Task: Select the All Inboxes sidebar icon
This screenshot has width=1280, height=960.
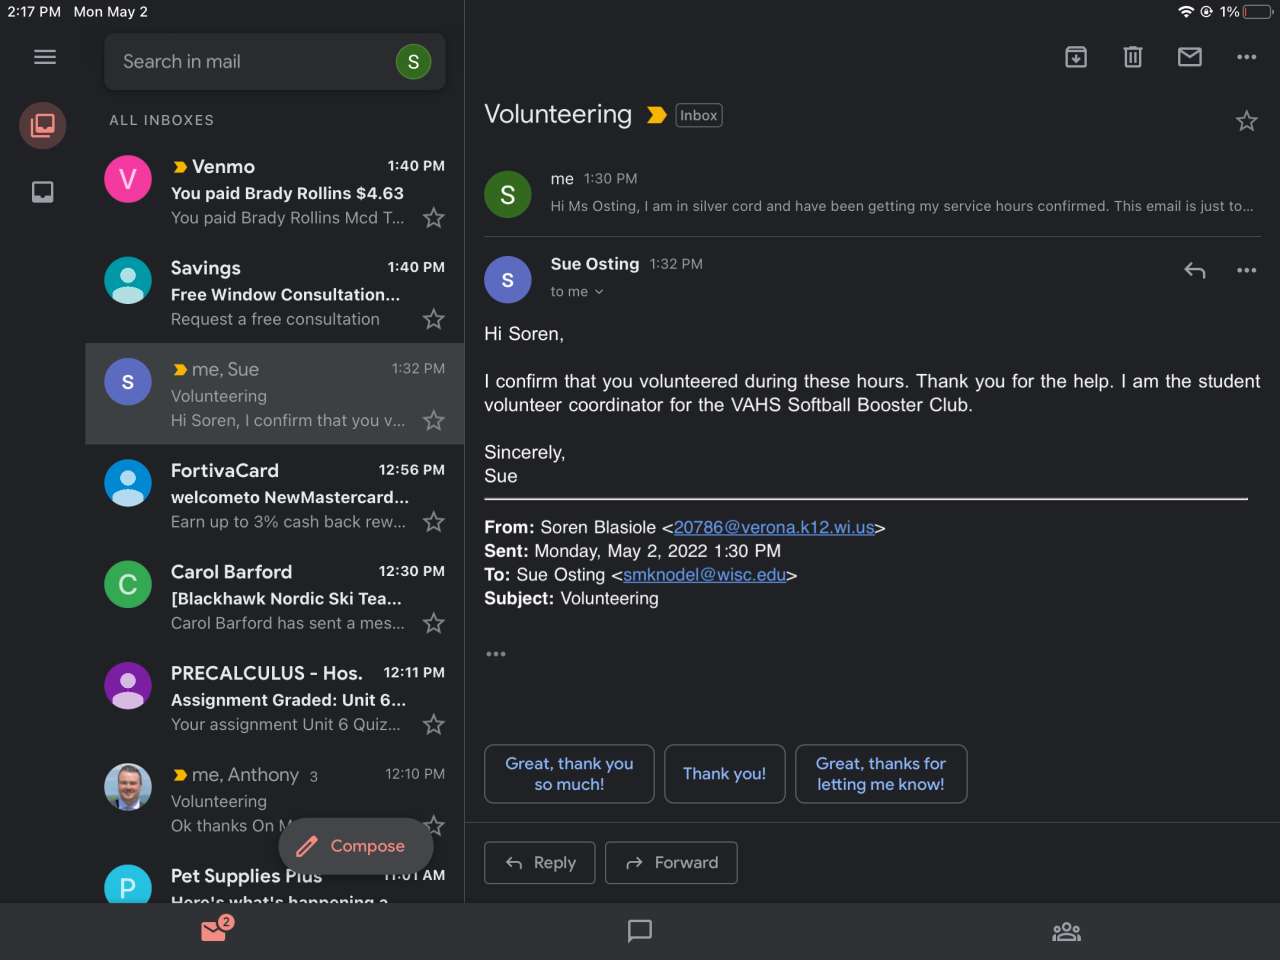Action: [43, 125]
